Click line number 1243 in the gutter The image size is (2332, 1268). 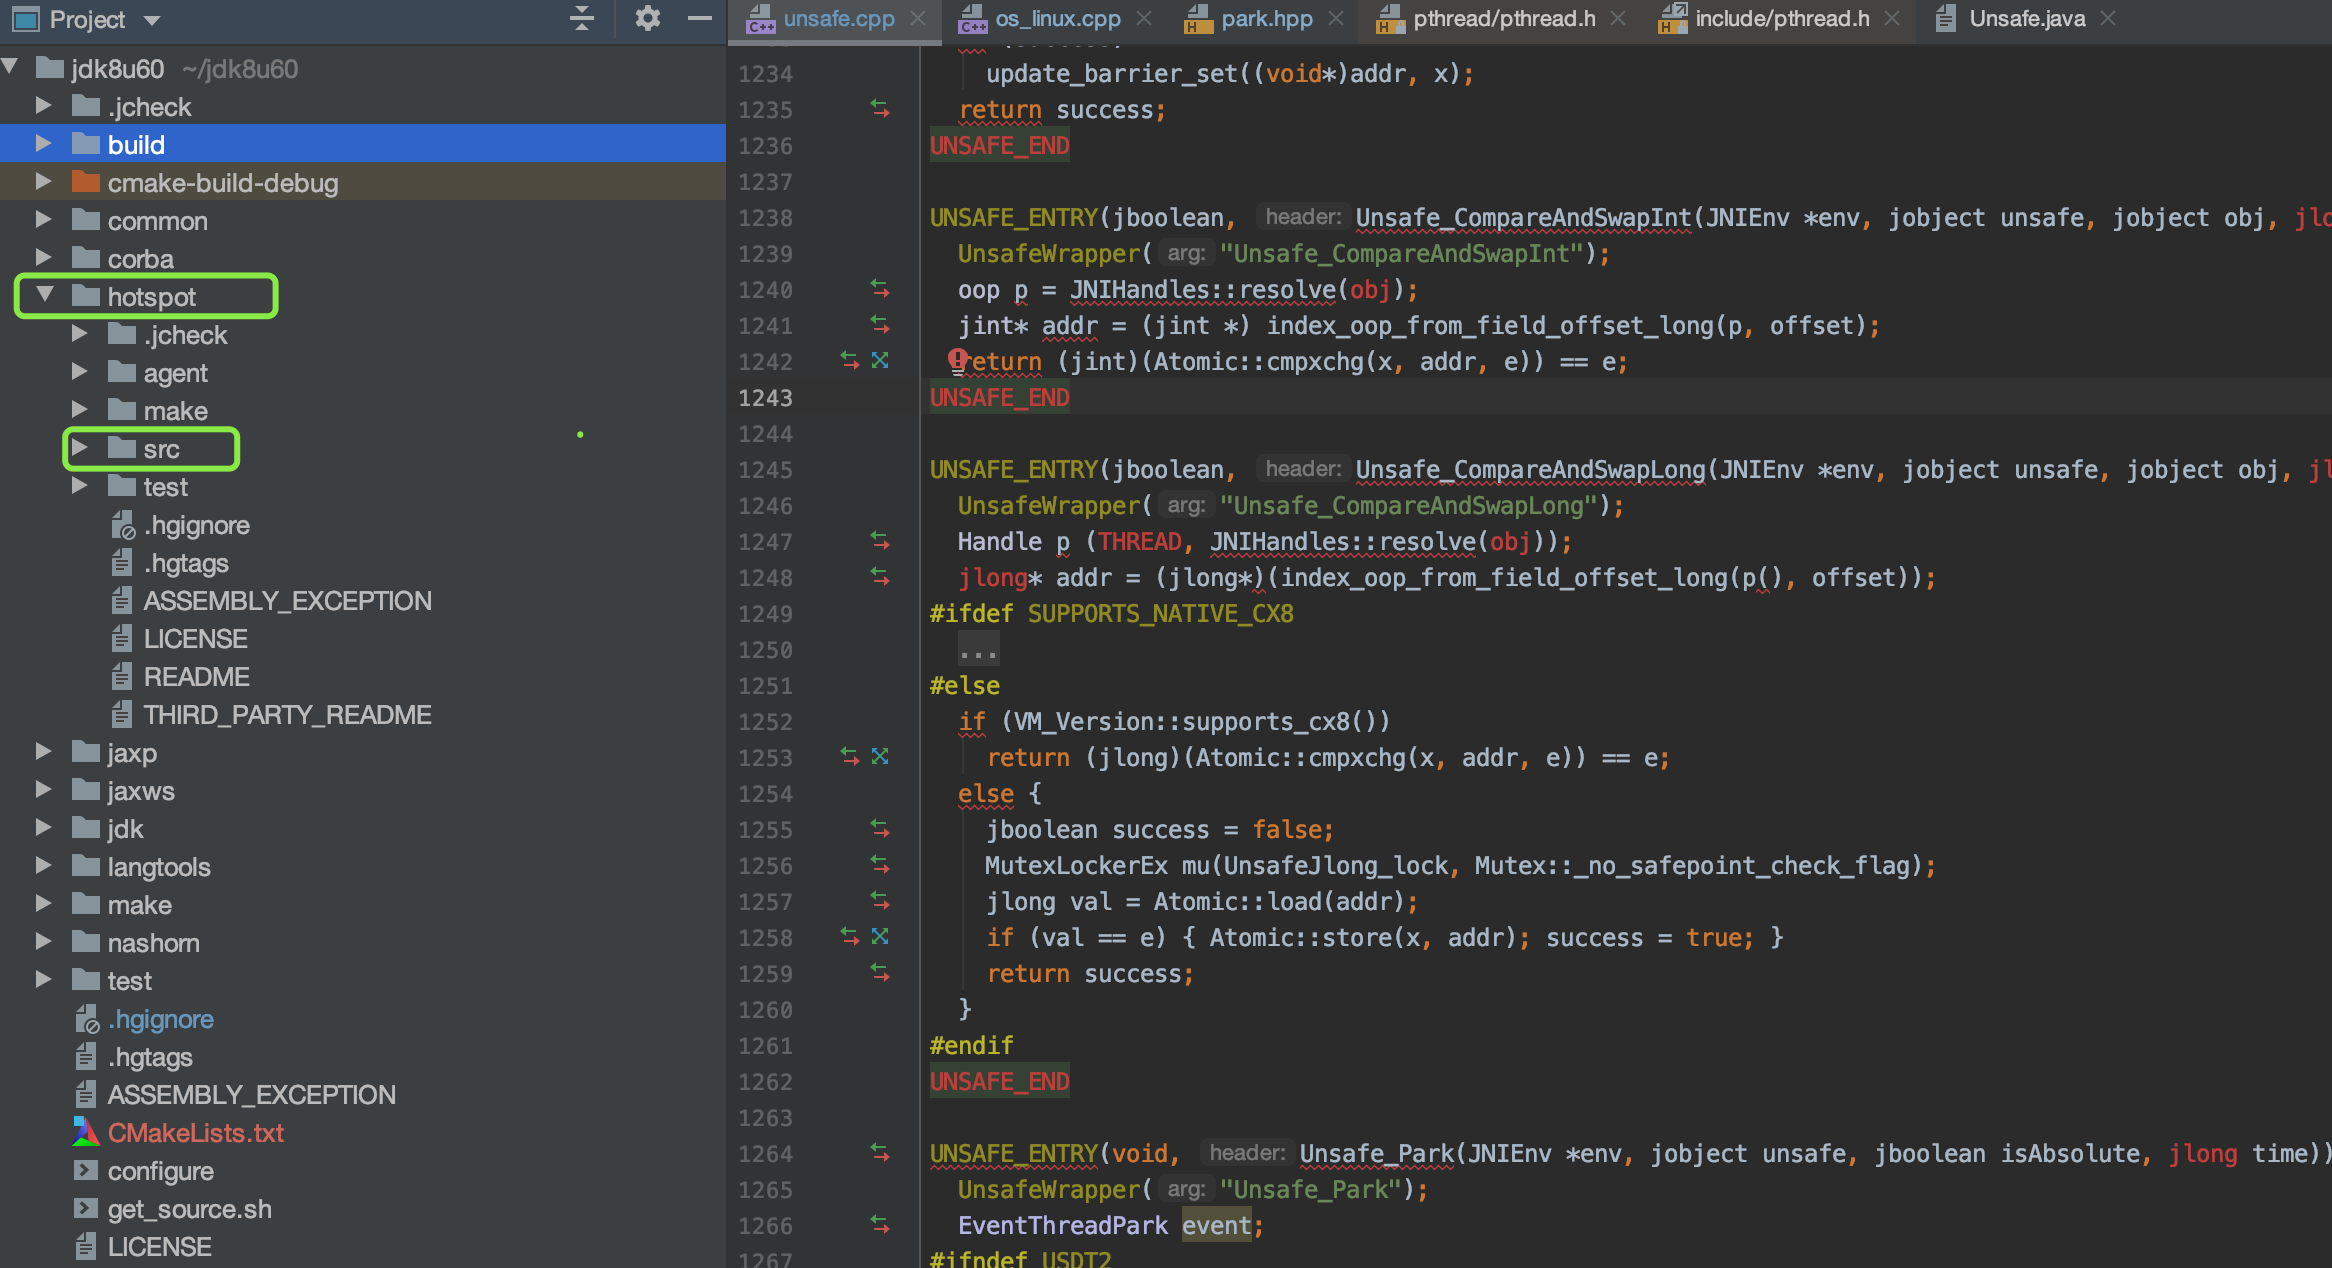[x=765, y=398]
